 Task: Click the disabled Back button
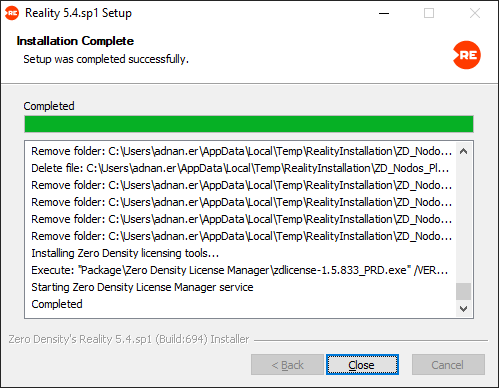pyautogui.click(x=287, y=365)
